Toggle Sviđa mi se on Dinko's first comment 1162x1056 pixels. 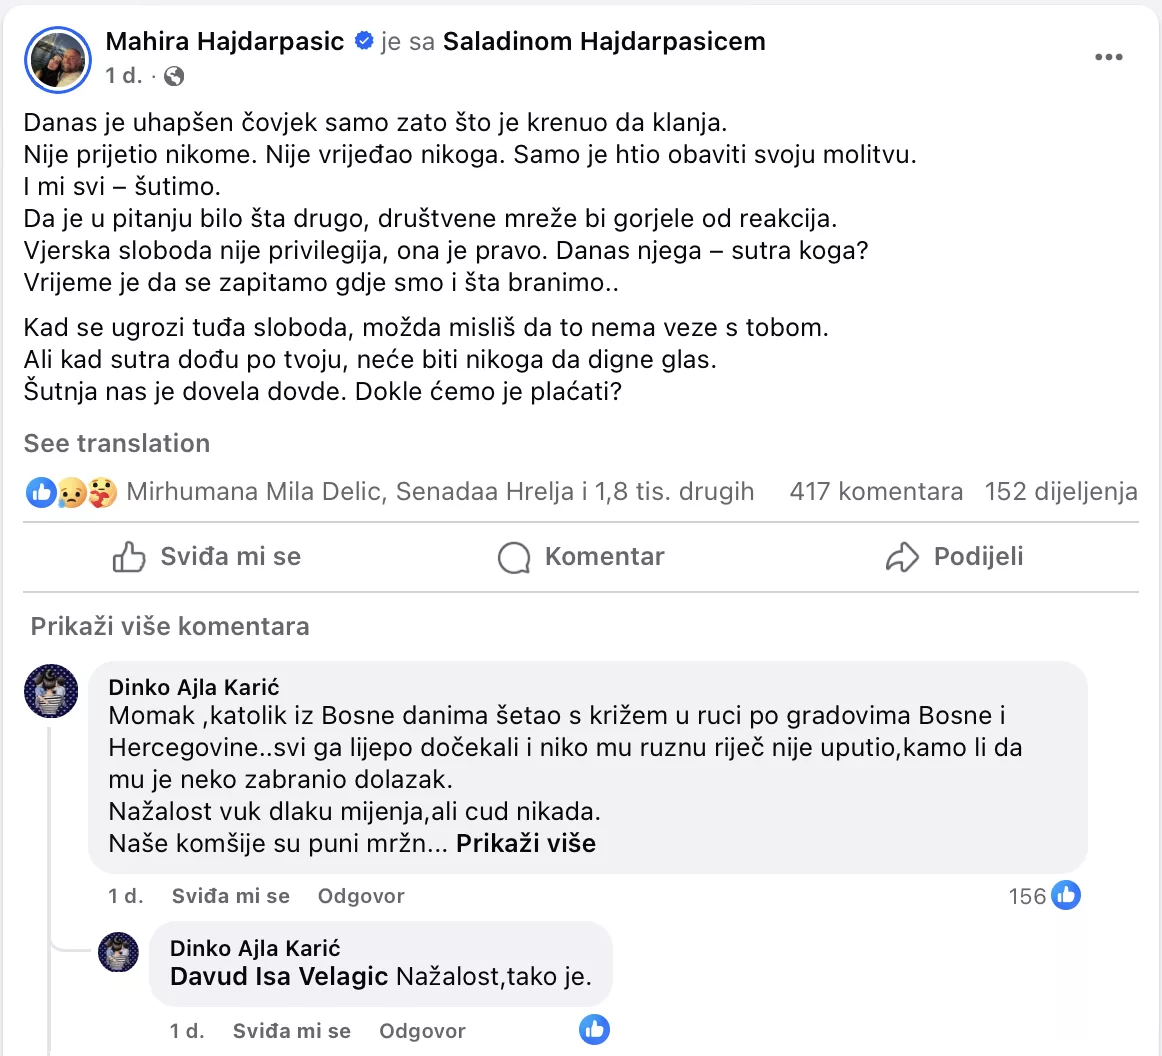click(x=230, y=896)
